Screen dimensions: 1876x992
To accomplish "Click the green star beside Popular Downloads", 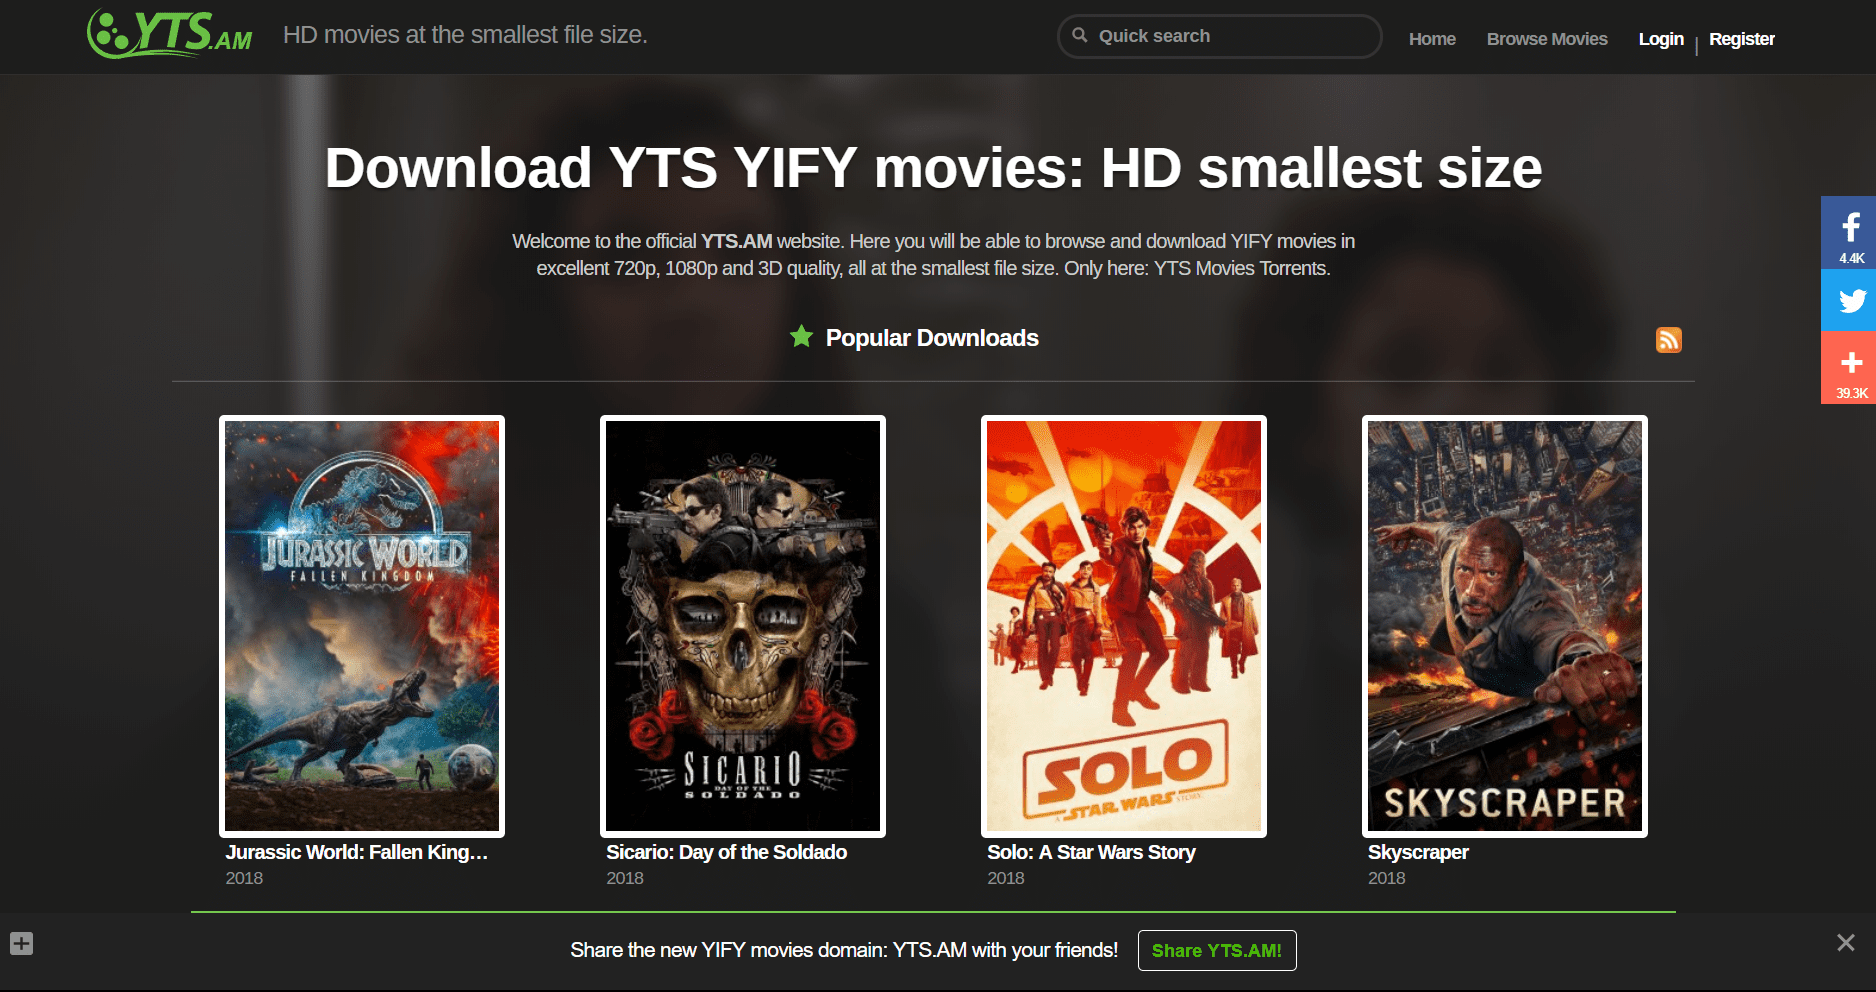I will coord(801,337).
